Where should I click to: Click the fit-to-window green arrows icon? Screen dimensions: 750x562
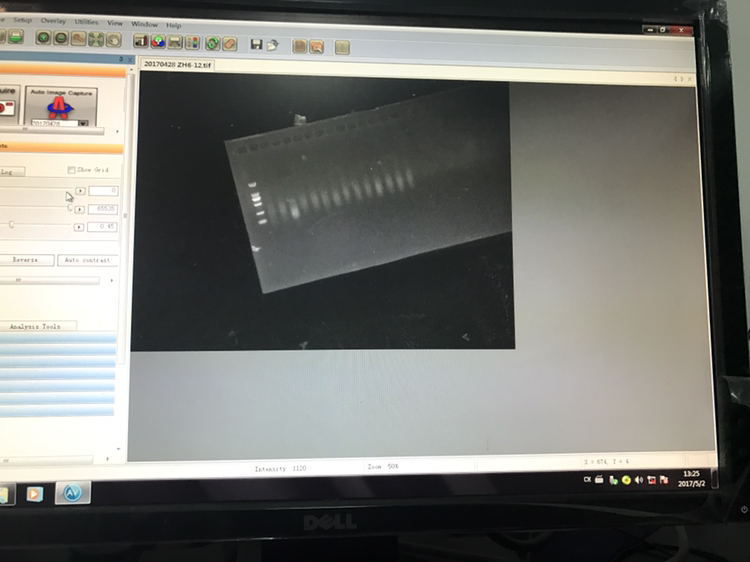tap(96, 39)
